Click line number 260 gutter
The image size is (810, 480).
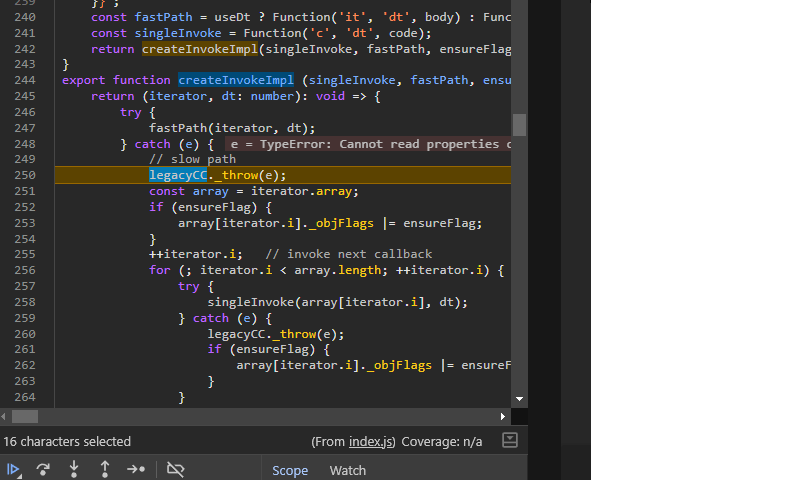pyautogui.click(x=25, y=334)
